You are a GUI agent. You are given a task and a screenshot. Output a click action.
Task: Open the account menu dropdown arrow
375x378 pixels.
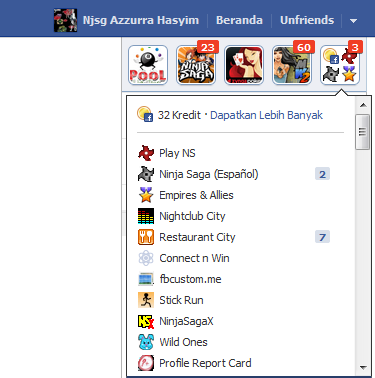[x=353, y=21]
